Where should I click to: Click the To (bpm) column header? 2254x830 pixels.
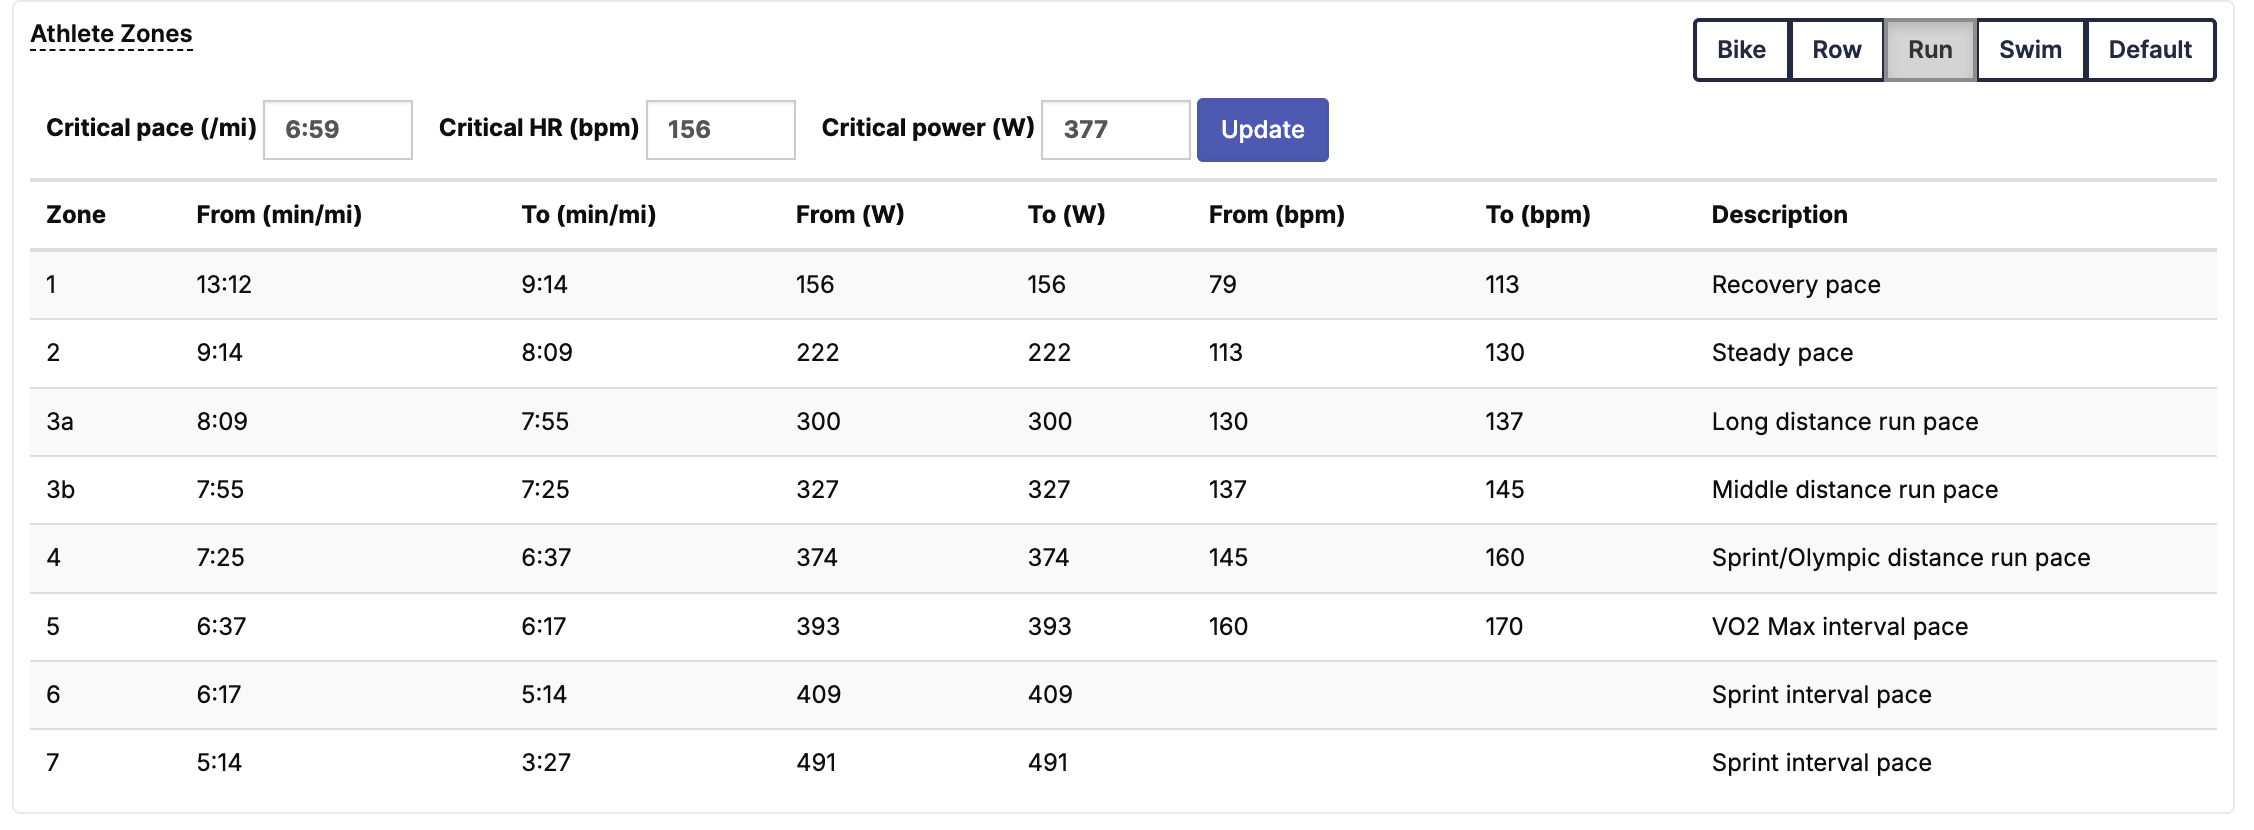pyautogui.click(x=1538, y=215)
